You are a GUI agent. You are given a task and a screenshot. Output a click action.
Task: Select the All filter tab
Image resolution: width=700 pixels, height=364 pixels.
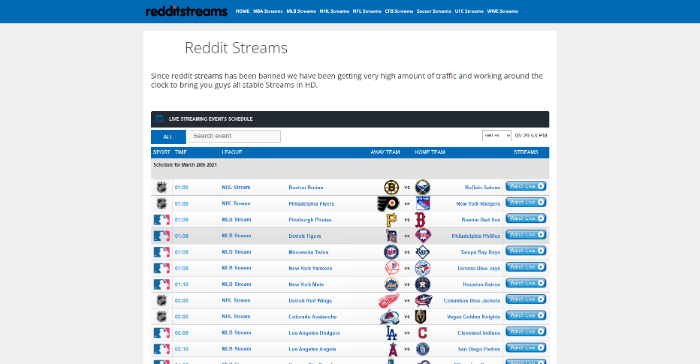(168, 137)
